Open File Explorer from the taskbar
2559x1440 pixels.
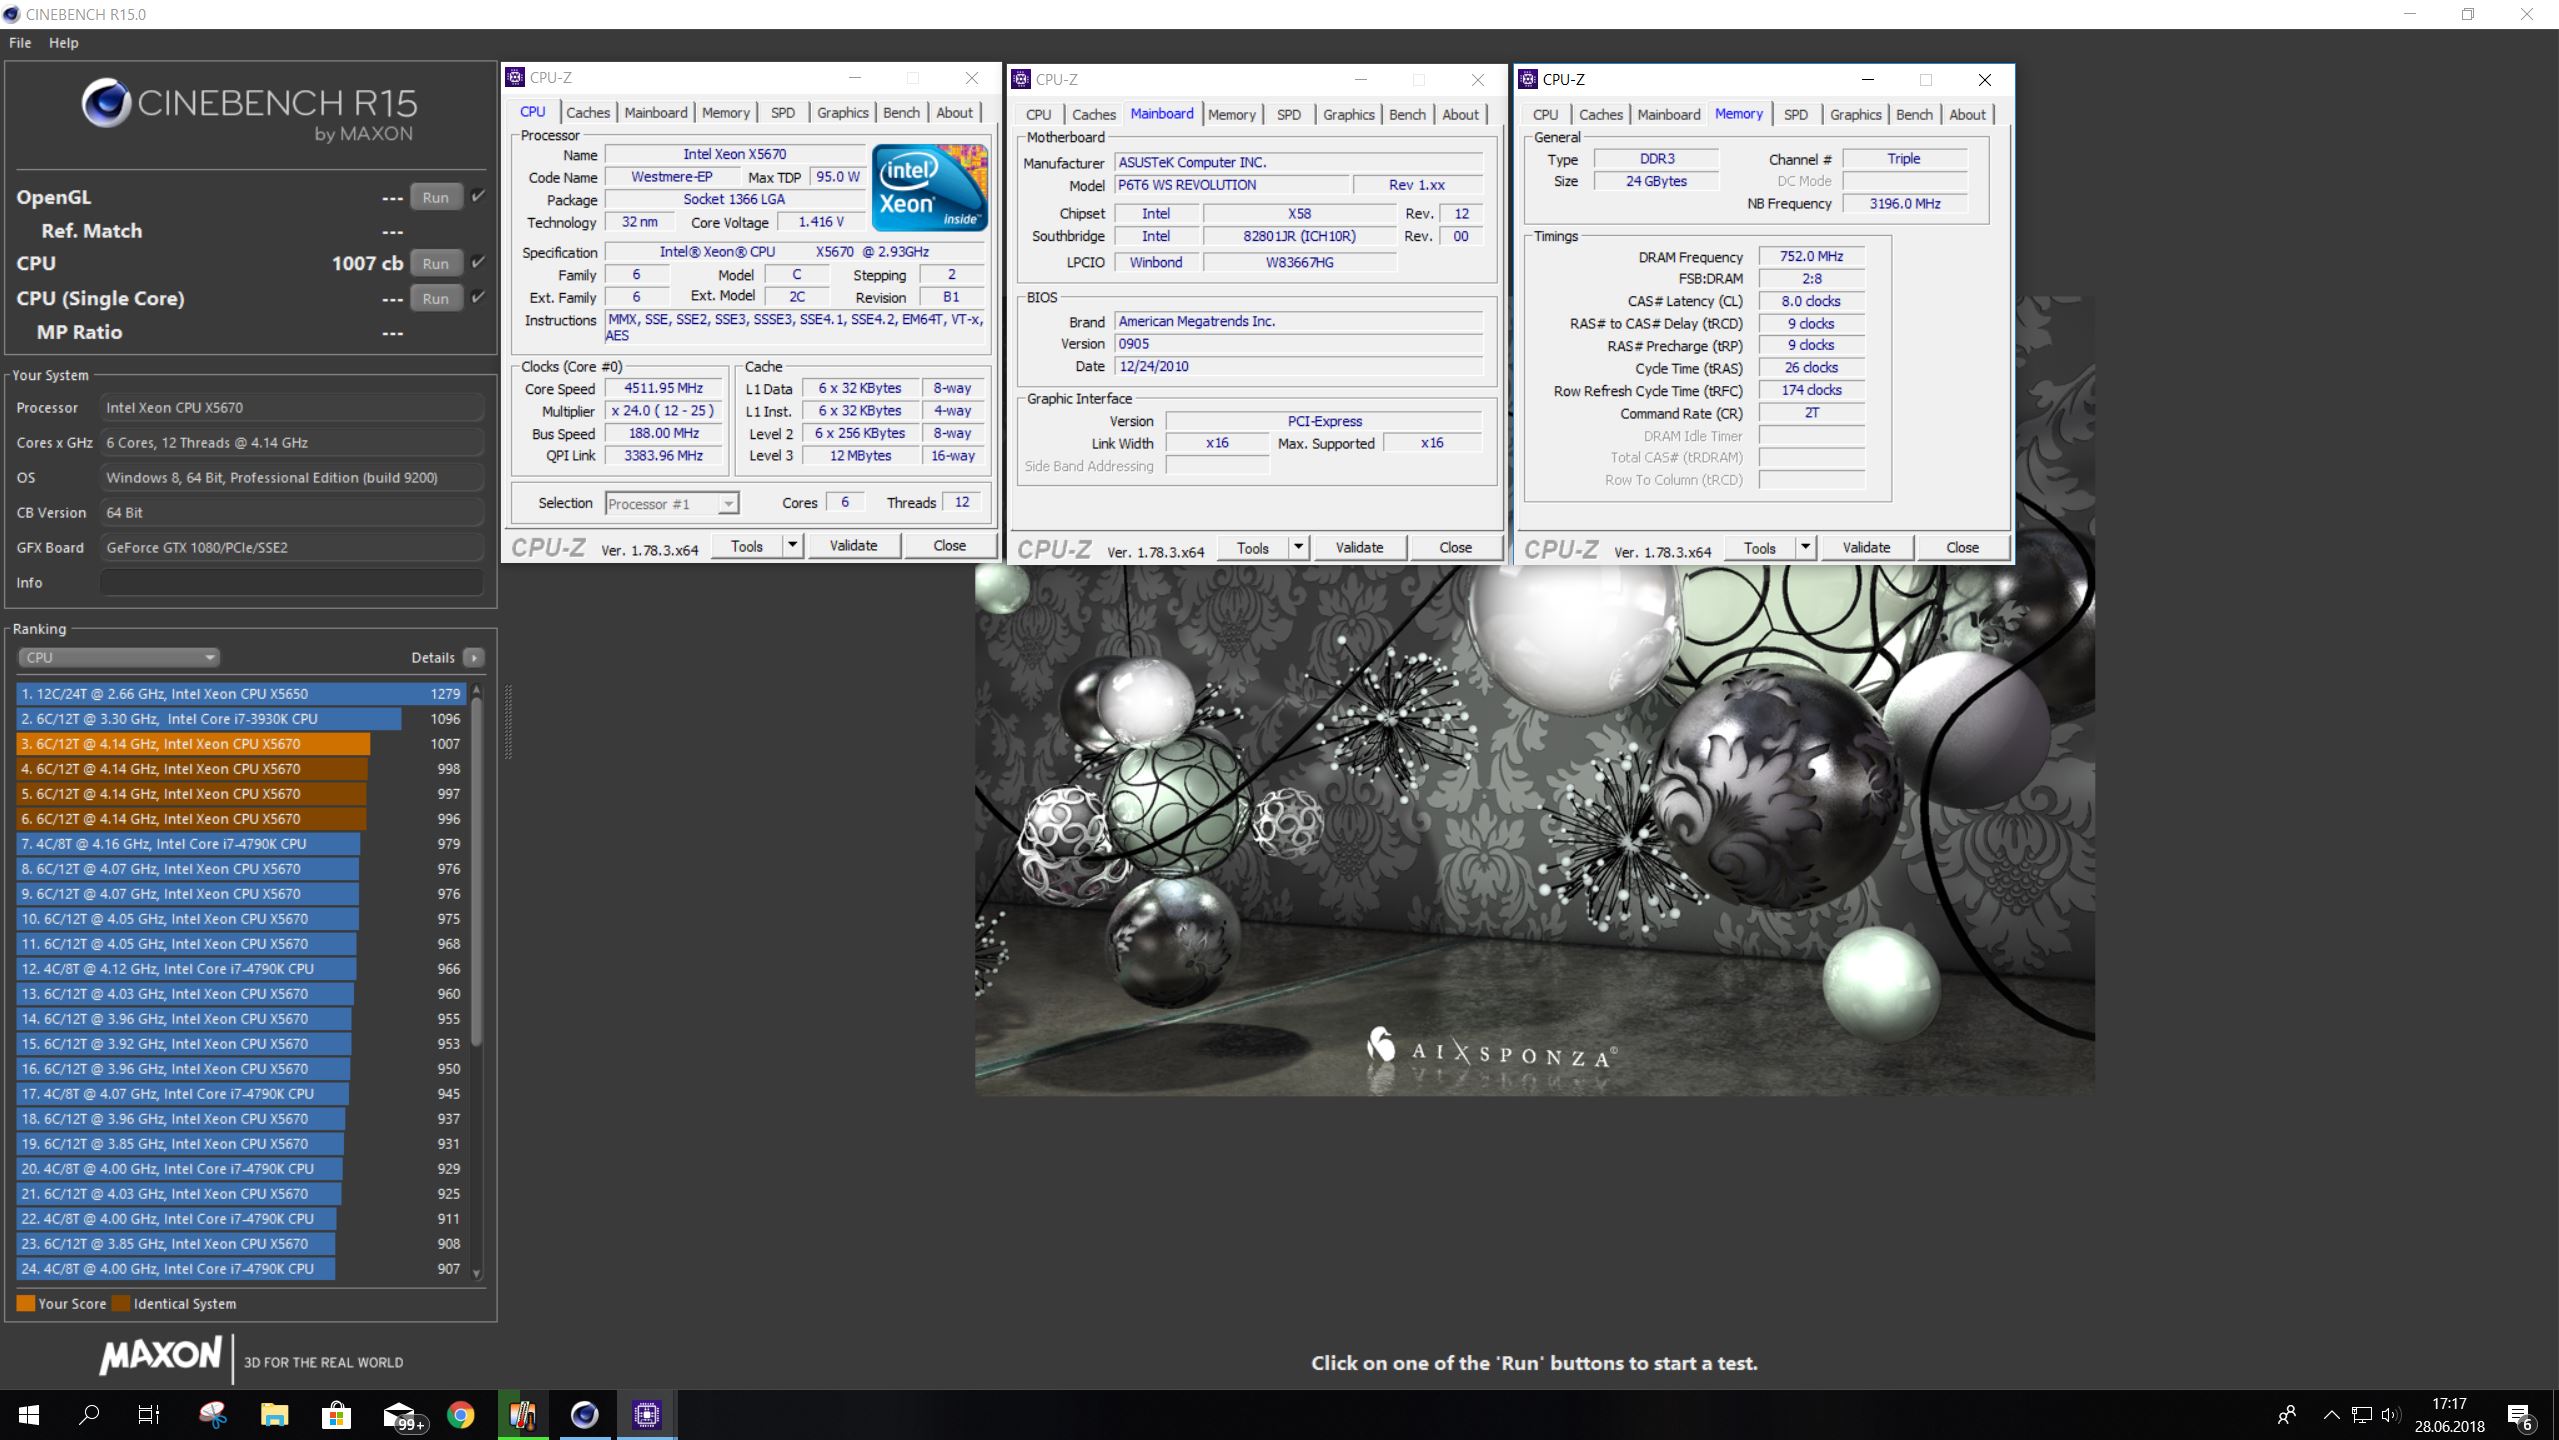[274, 1415]
